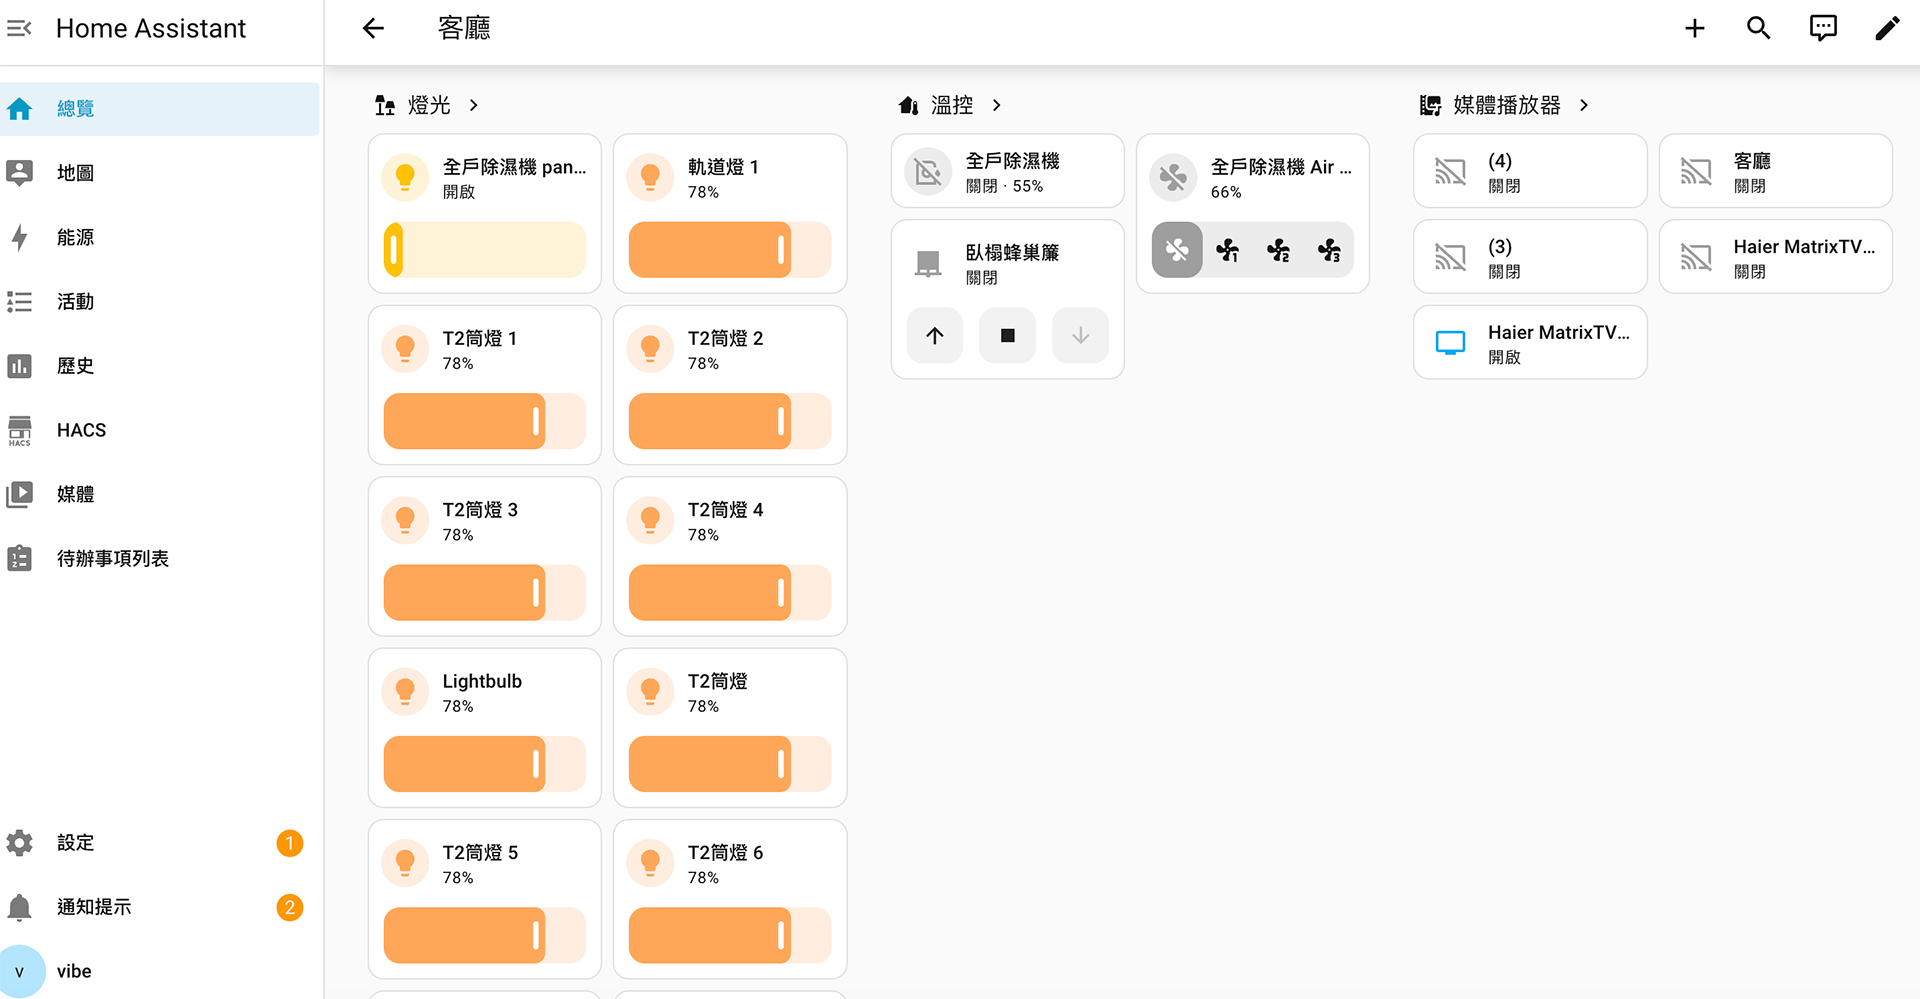Open 活動 in the sidebar
Viewport: 1920px width, 999px height.
(x=160, y=302)
